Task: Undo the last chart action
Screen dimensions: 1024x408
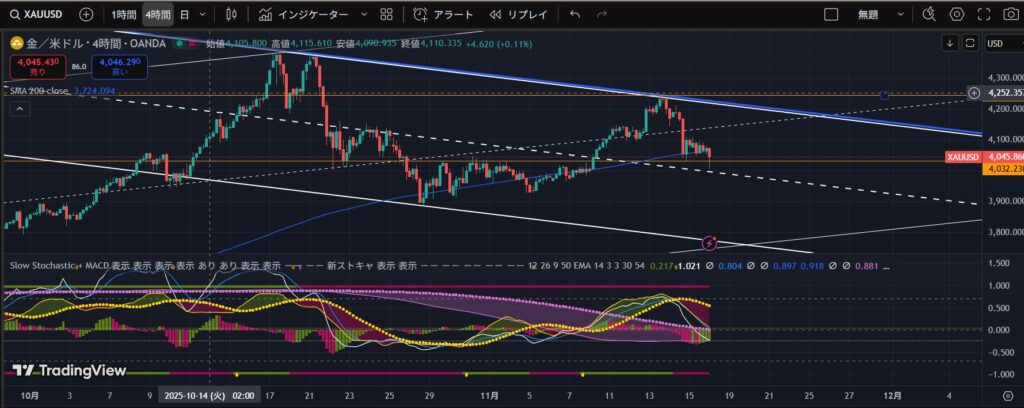Action: click(574, 15)
